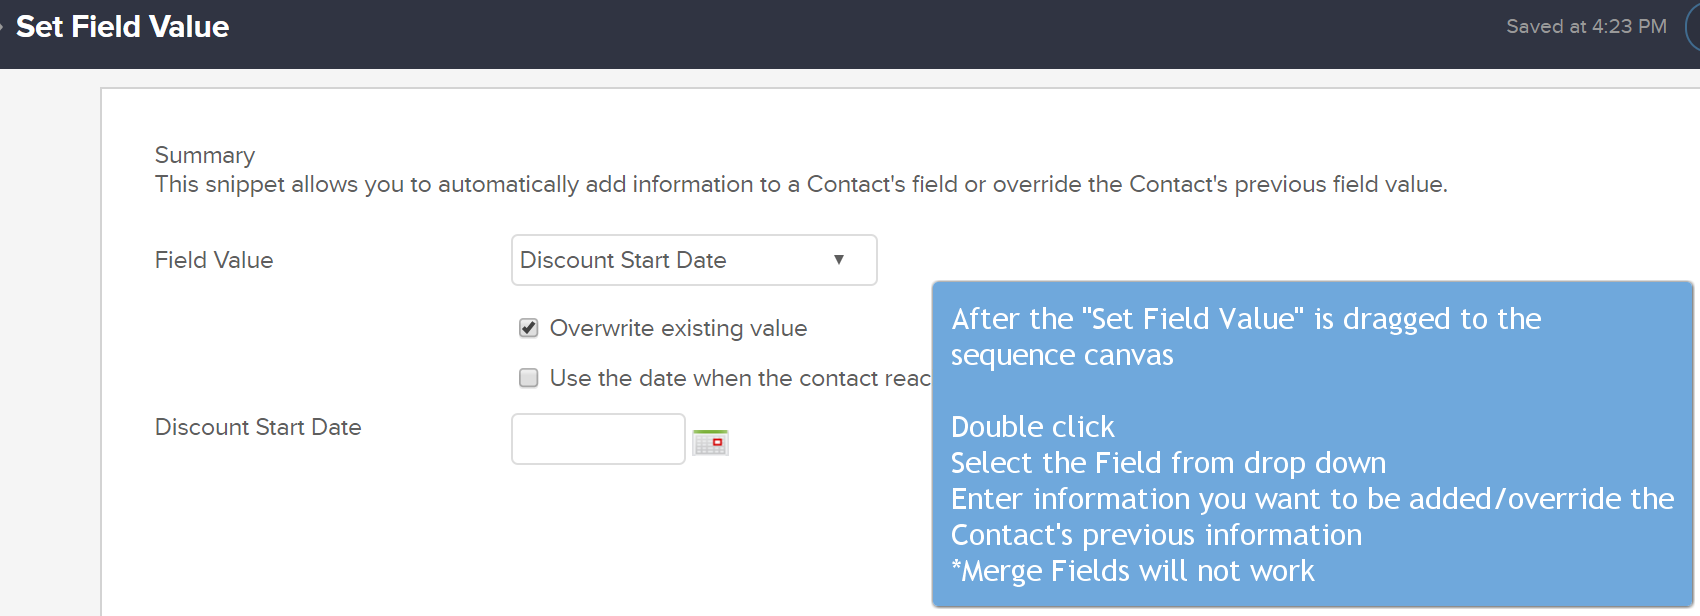Click the Discount Start Date label on the left
The height and width of the screenshot is (616, 1700).
tap(258, 427)
